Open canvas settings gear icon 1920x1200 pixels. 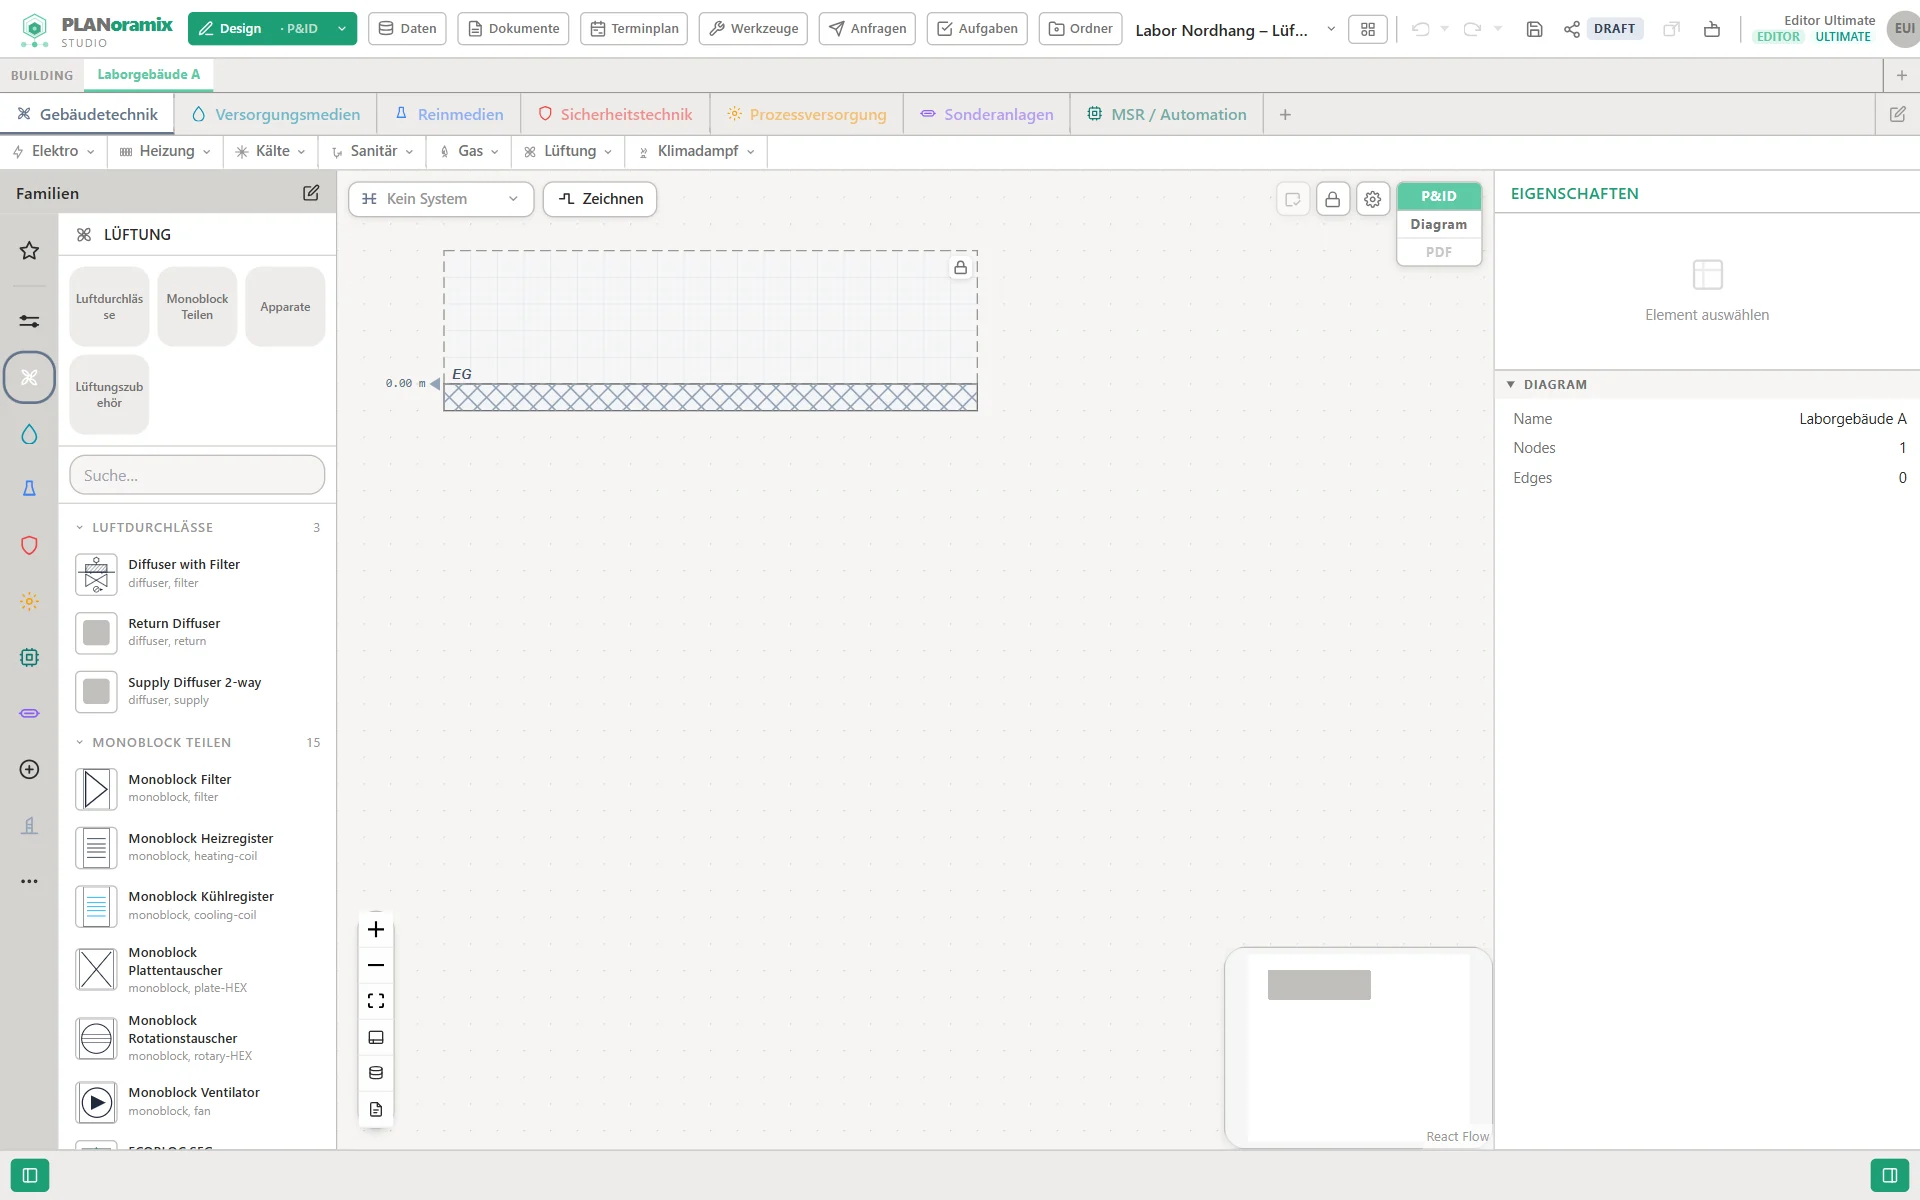coord(1373,199)
